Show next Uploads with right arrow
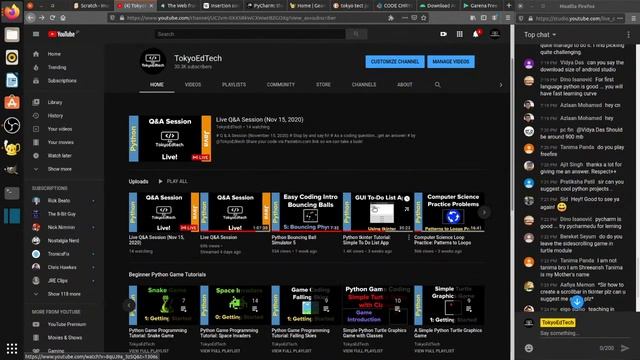The image size is (640, 360). tap(484, 212)
